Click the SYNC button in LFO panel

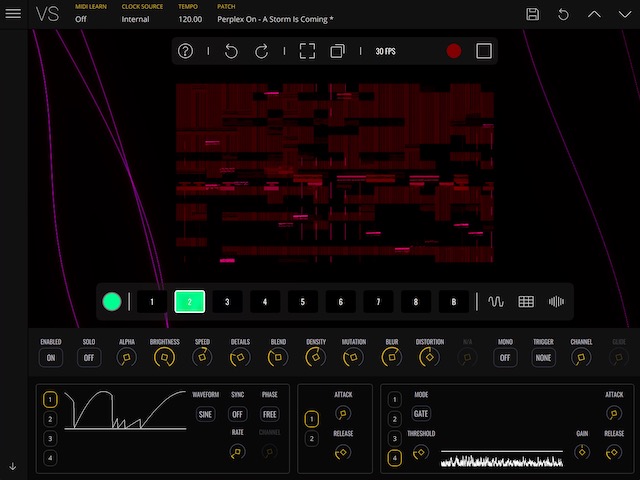click(x=237, y=414)
